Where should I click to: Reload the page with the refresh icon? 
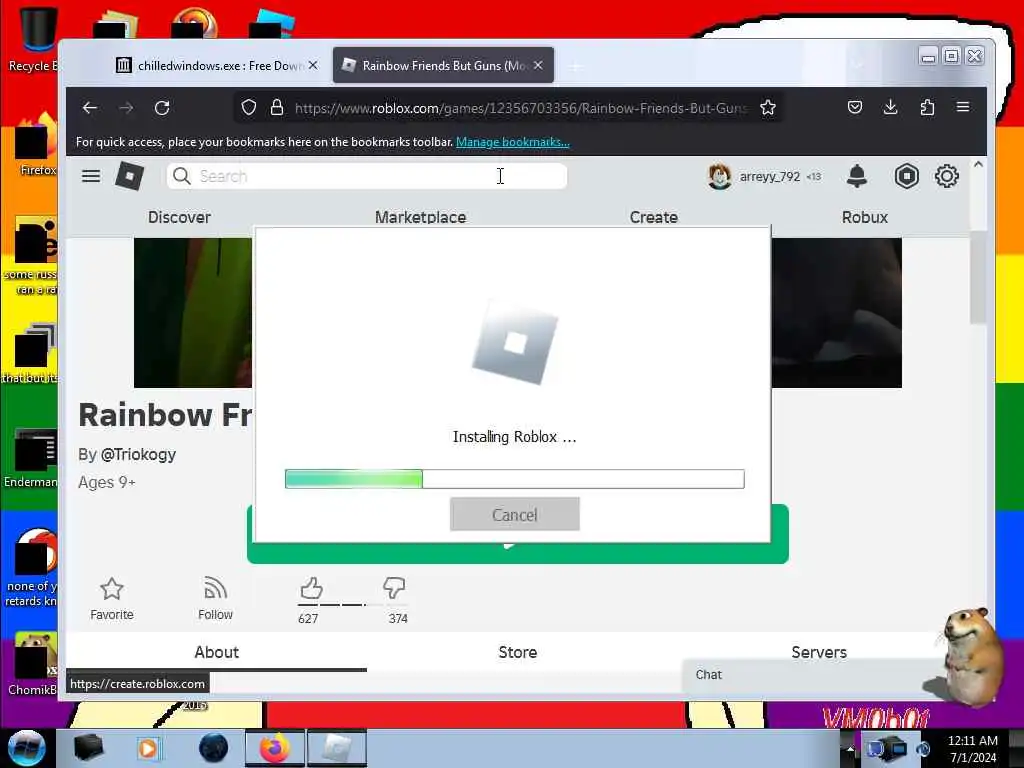pos(162,108)
